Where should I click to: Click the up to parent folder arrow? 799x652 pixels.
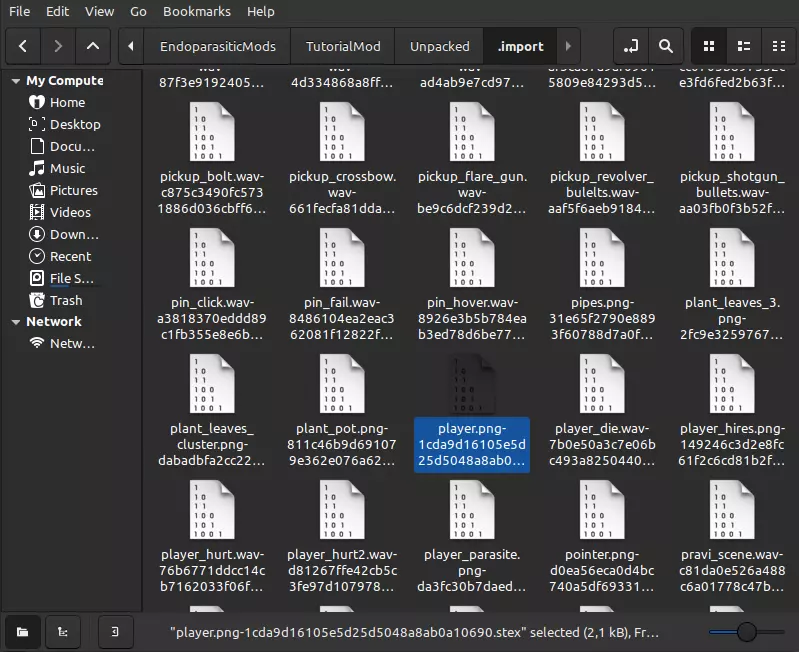click(93, 46)
